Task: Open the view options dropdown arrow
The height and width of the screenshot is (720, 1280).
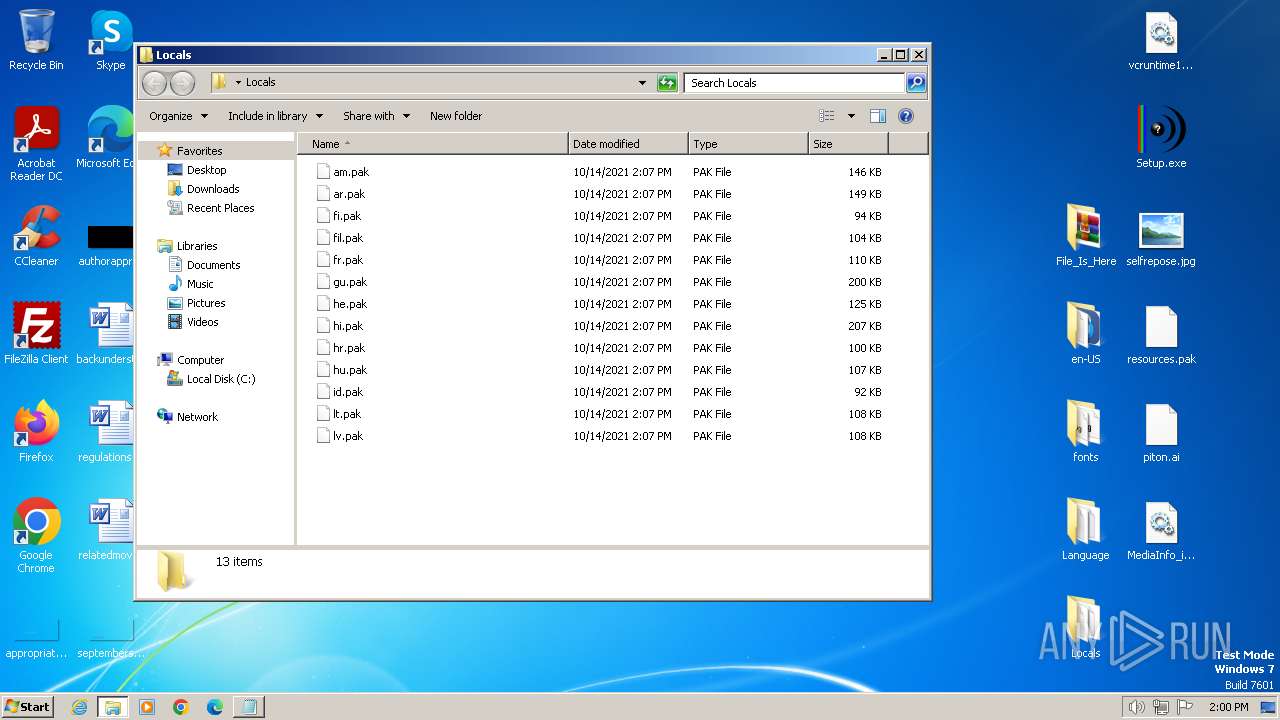Action: (851, 116)
